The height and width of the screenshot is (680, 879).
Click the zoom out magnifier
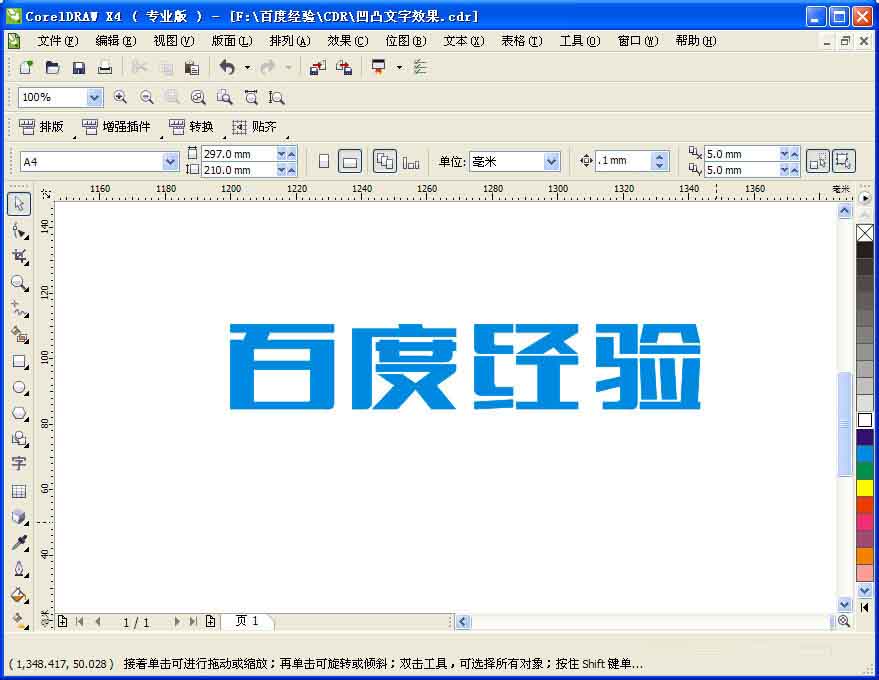(x=146, y=98)
